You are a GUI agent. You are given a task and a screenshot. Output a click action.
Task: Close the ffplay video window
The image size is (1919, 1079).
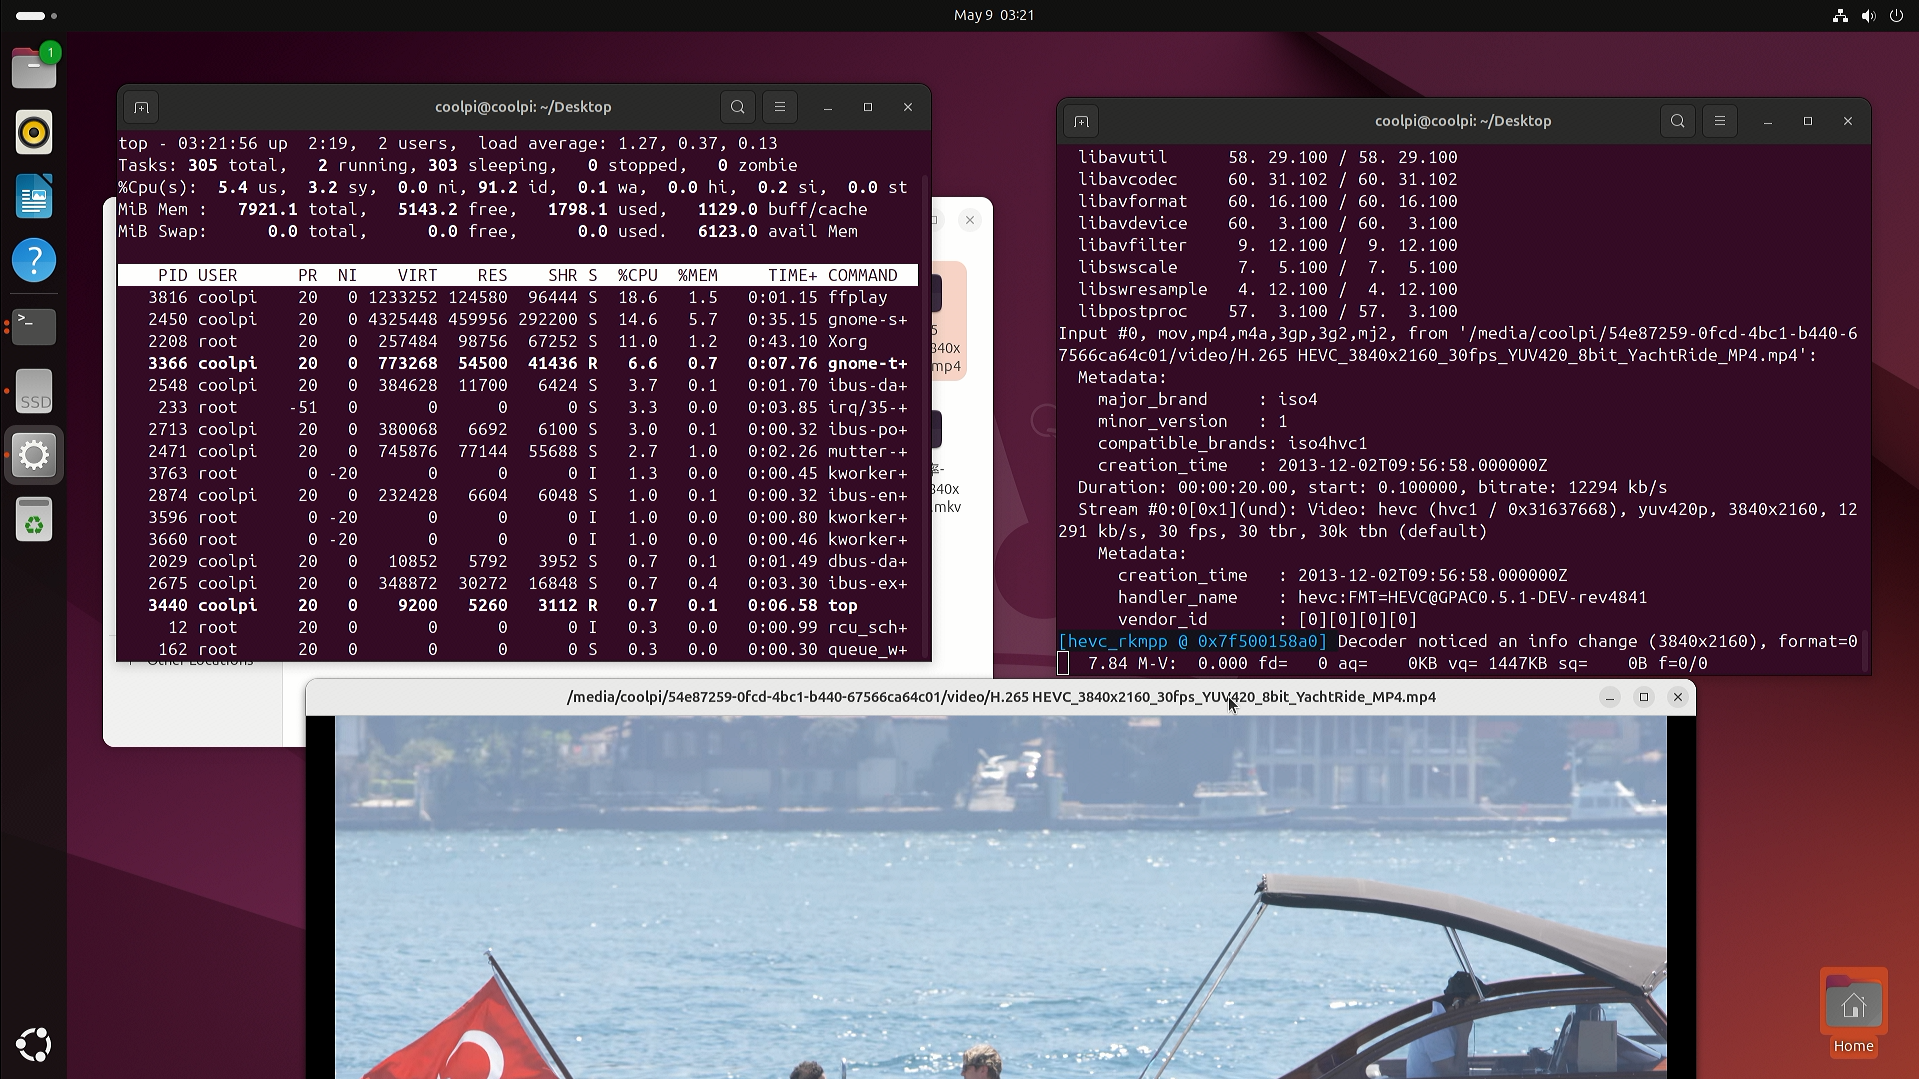point(1678,697)
